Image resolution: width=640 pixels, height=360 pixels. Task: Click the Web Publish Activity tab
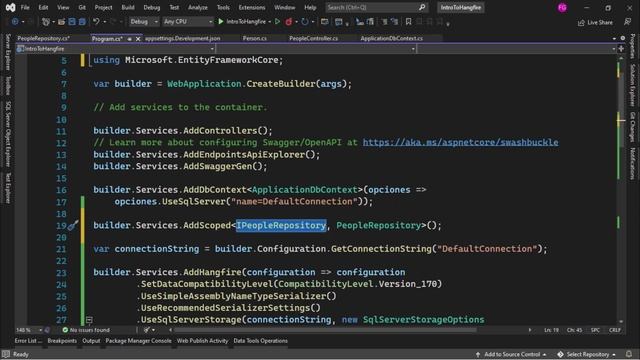[x=202, y=341]
